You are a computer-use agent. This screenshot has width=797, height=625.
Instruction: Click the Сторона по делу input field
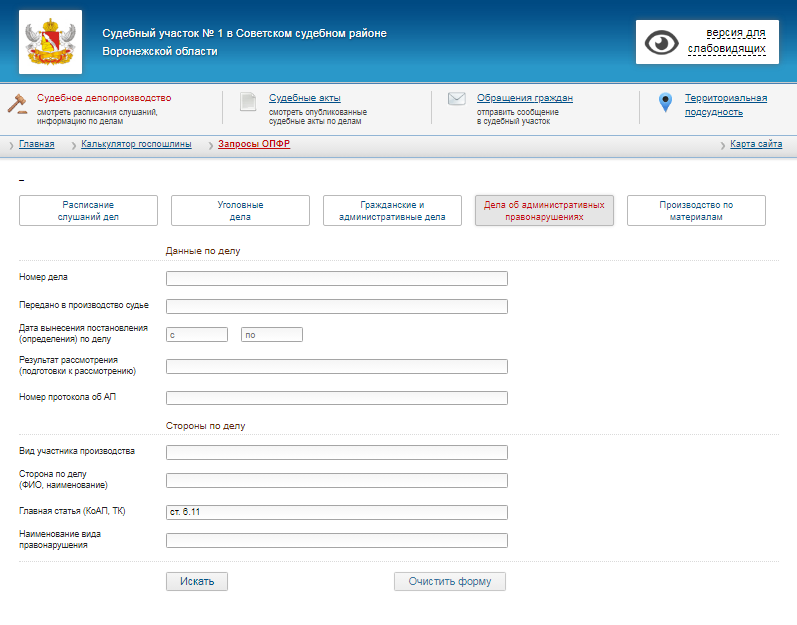(336, 480)
